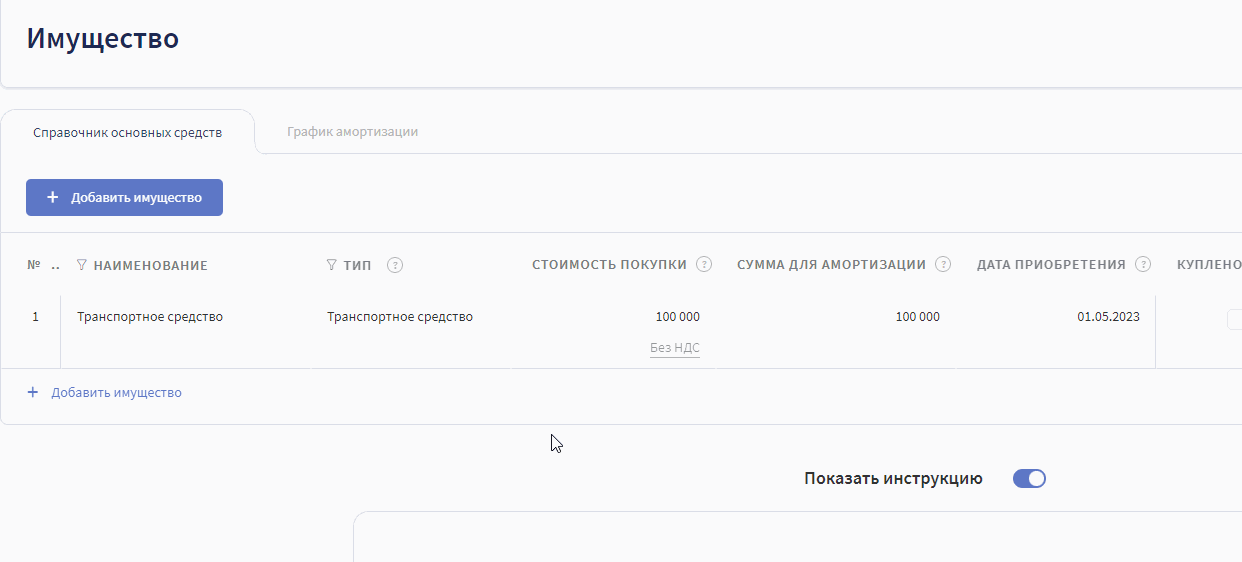Click amortization sum value 100 000
Screen dimensions: 1242x562
[918, 317]
